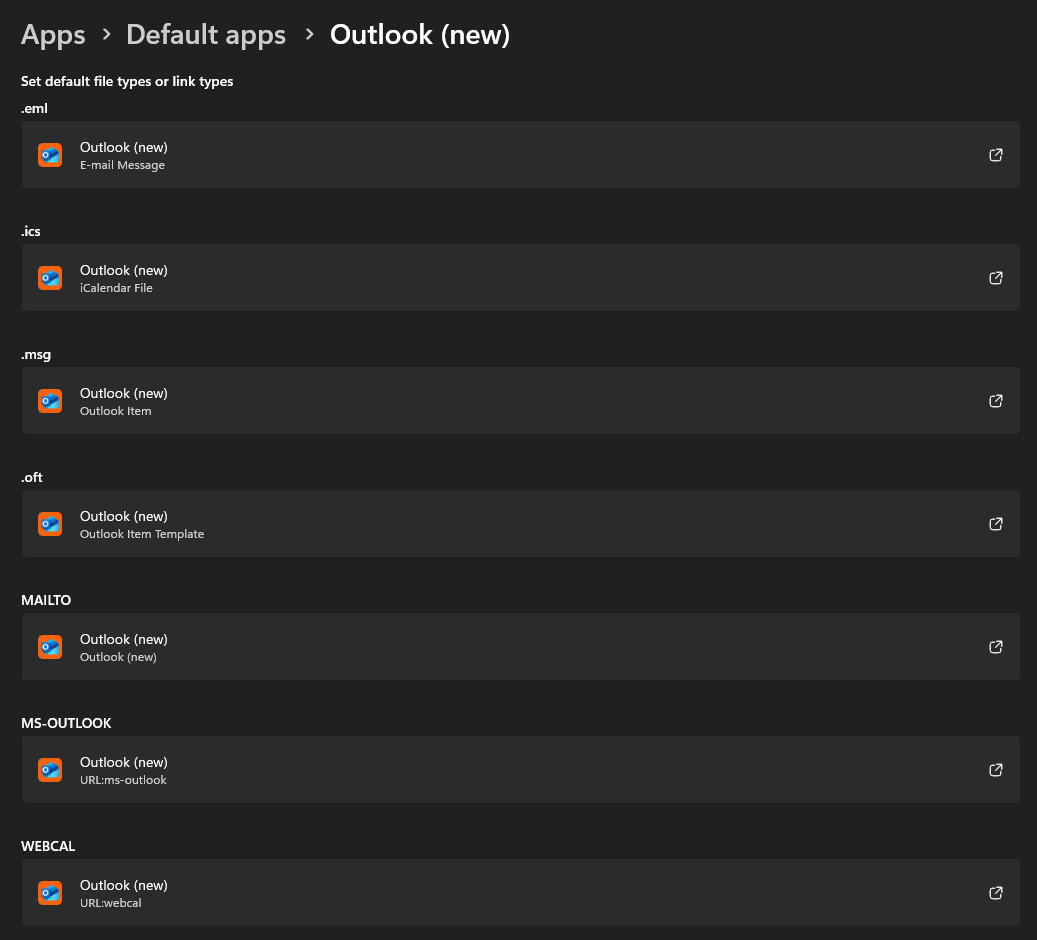
Task: Open external-link icon for WEBCAL row
Action: [x=995, y=893]
